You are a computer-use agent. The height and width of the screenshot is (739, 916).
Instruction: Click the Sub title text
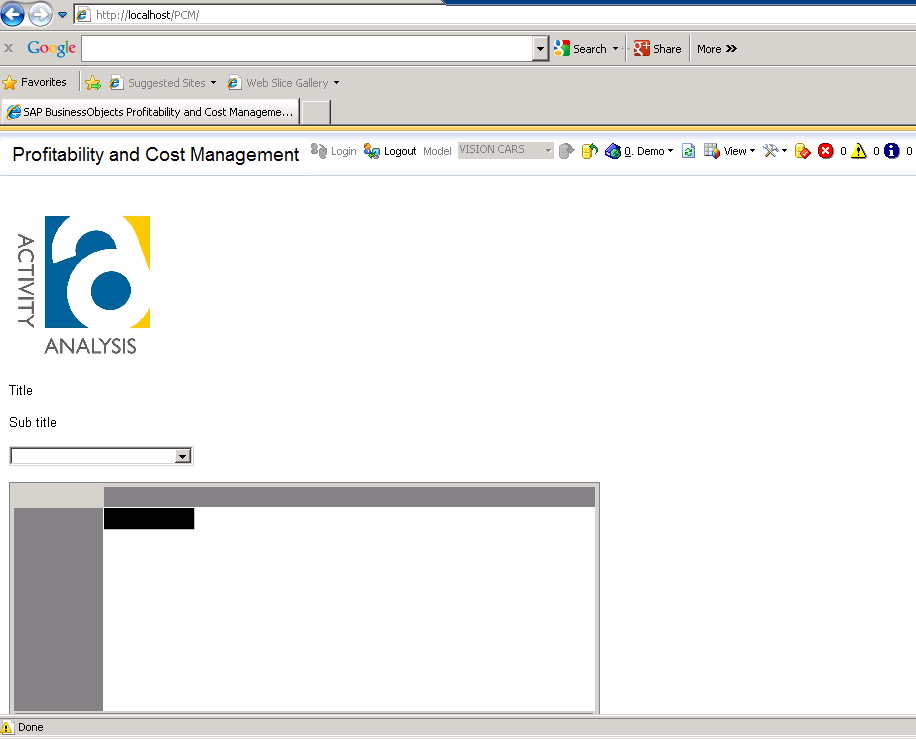[x=33, y=422]
